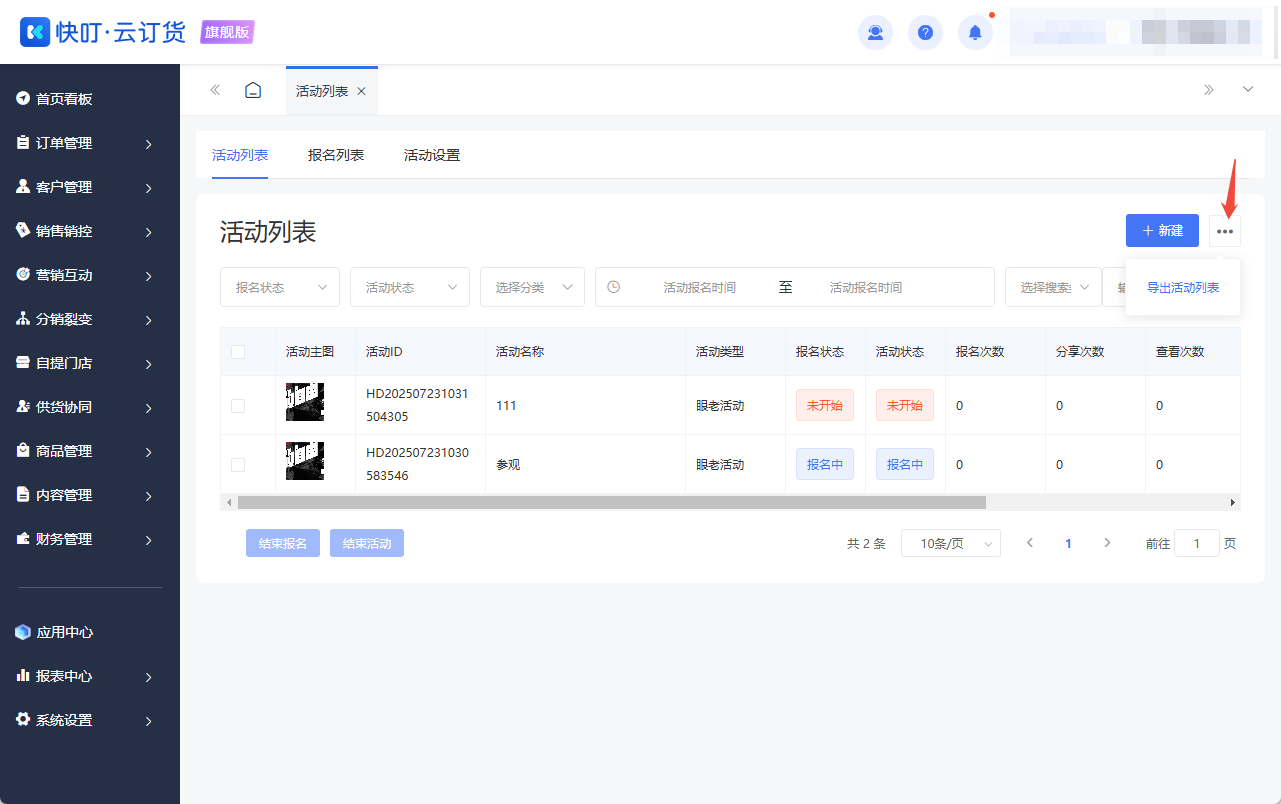Viewport: 1281px width, 804px height.
Task: Expand 自提门店 menu
Action: pyautogui.click(x=90, y=363)
